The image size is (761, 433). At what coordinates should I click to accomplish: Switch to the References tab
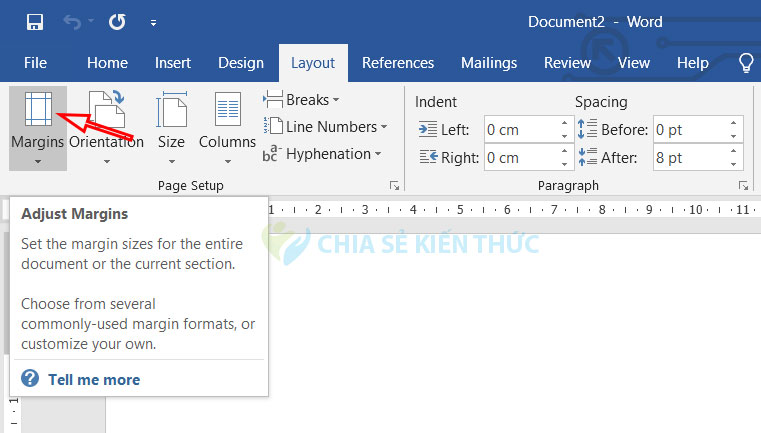(397, 63)
